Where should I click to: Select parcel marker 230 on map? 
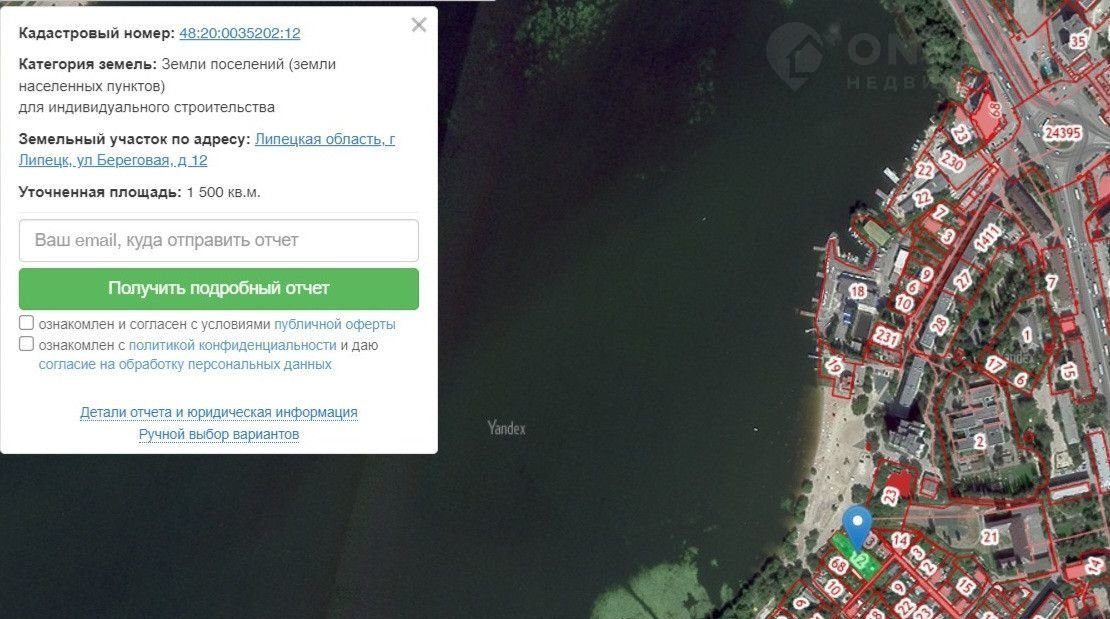[x=952, y=162]
